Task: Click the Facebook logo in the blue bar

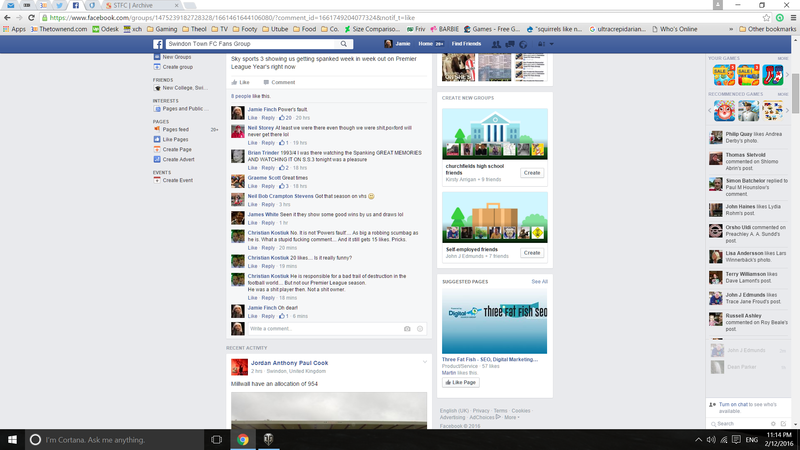Action: 158,44
